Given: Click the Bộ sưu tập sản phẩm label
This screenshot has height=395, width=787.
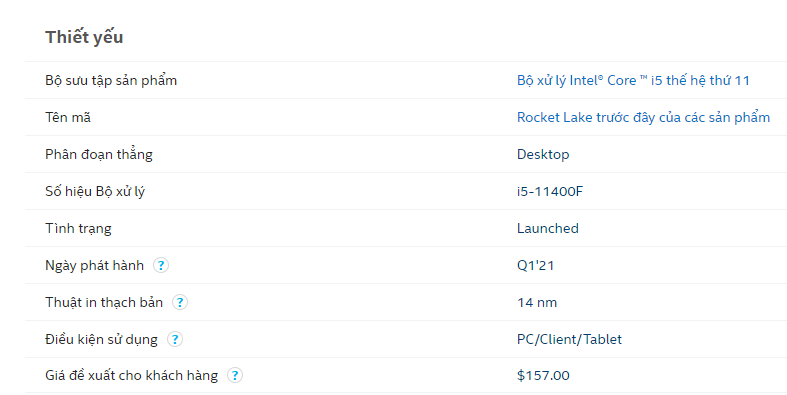Looking at the screenshot, I should click(111, 80).
